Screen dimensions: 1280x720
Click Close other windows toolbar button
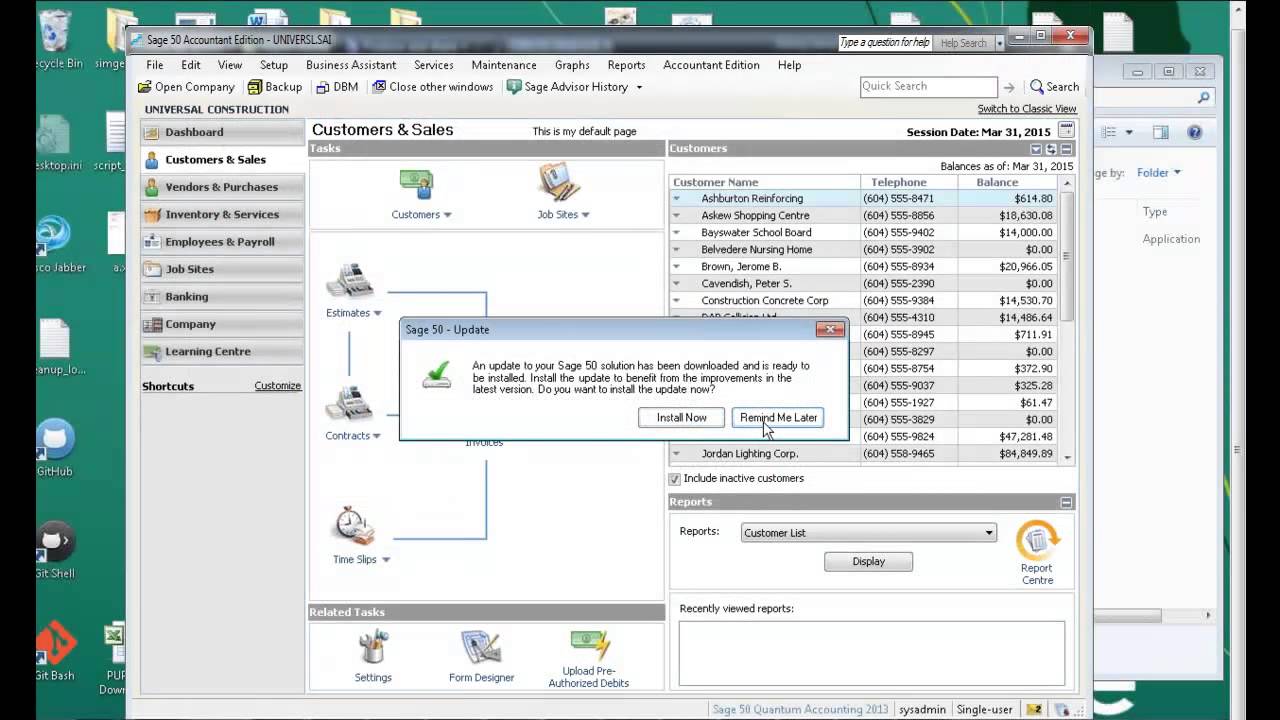pyautogui.click(x=432, y=87)
